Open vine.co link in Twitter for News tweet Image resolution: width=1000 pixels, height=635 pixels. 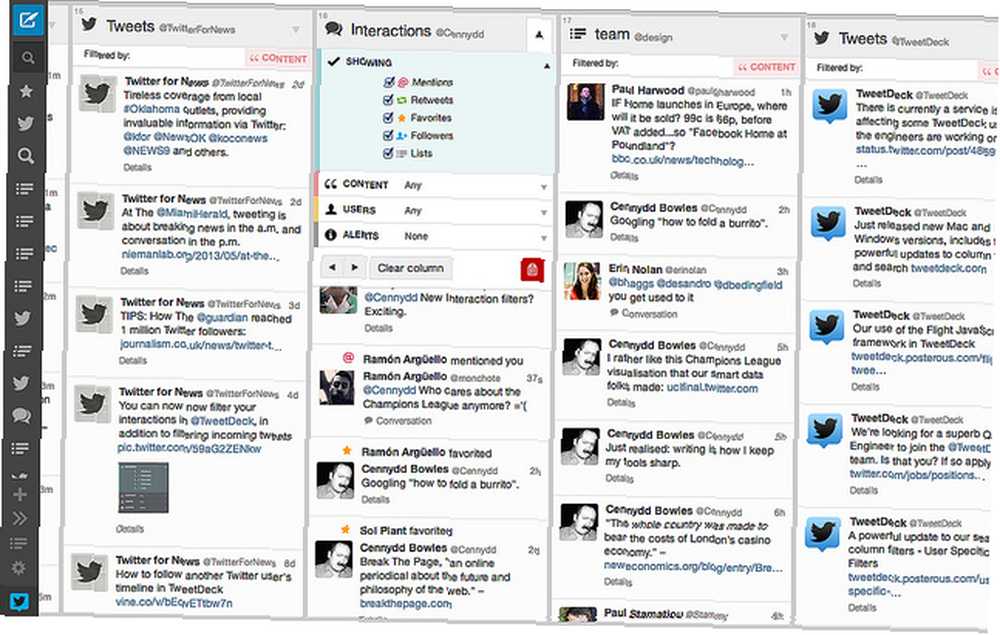[x=173, y=602]
